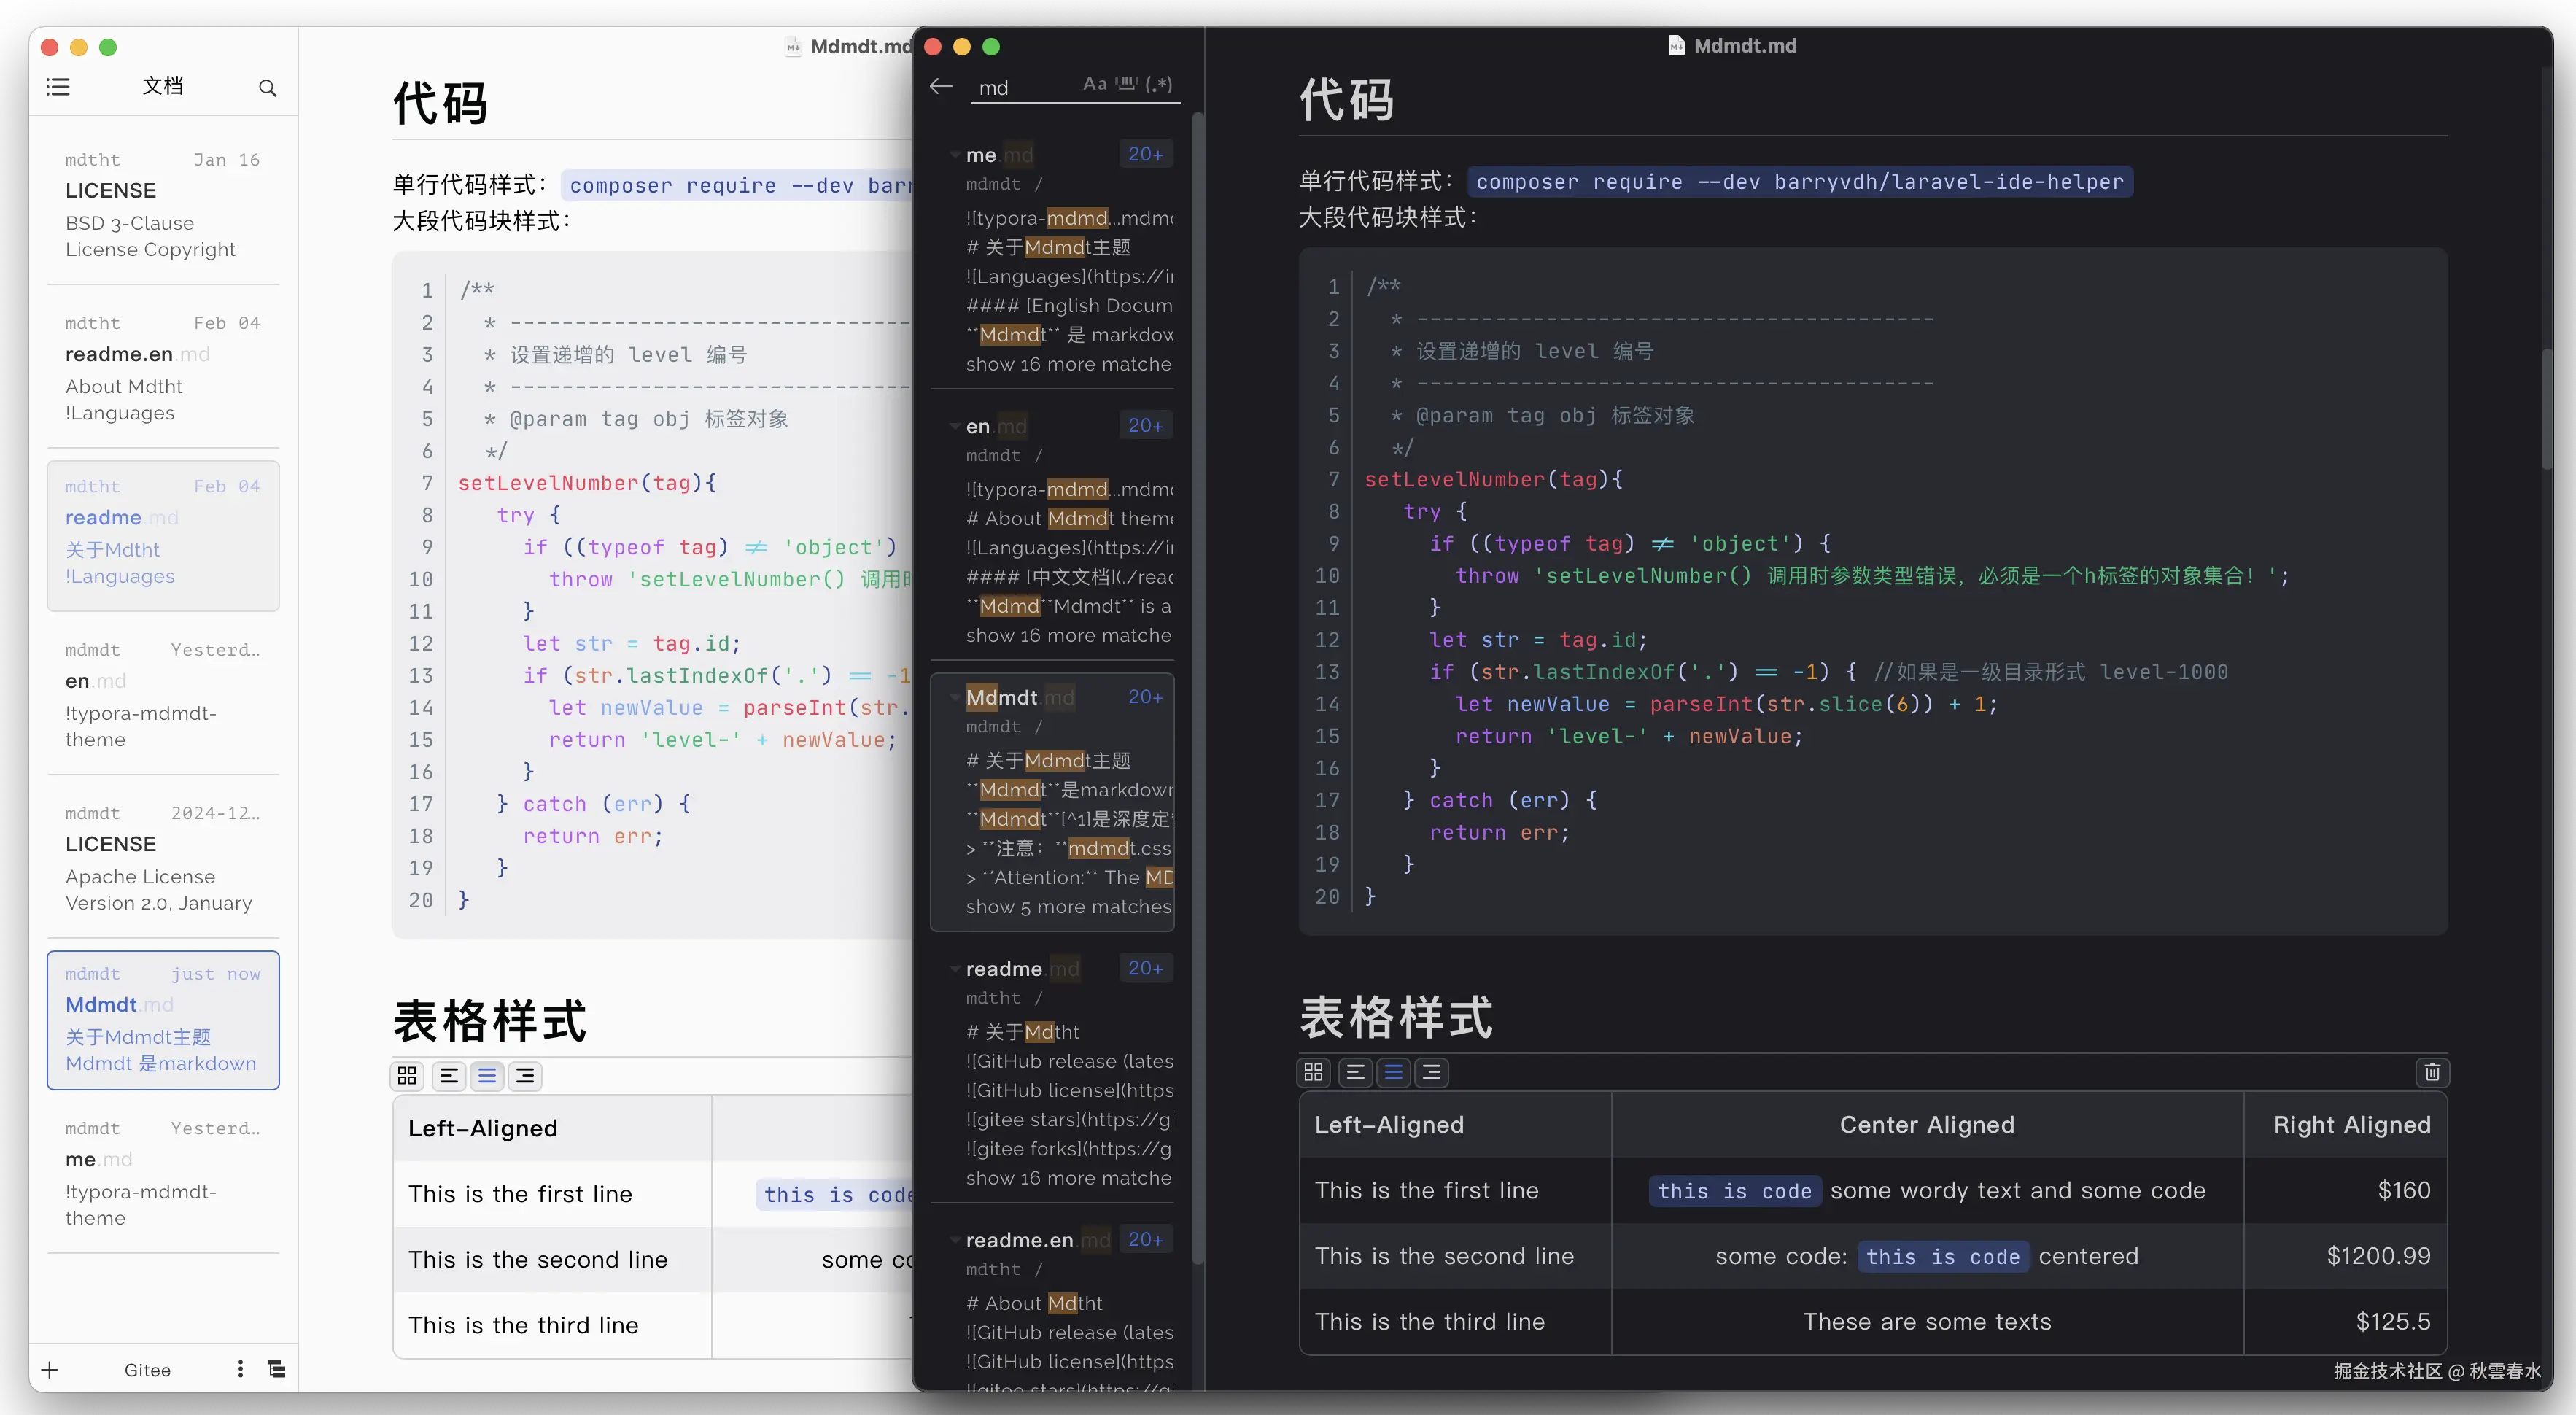This screenshot has height=1415, width=2576.
Task: Toggle case-sensitive search with the Aa icon
Action: coord(1094,84)
